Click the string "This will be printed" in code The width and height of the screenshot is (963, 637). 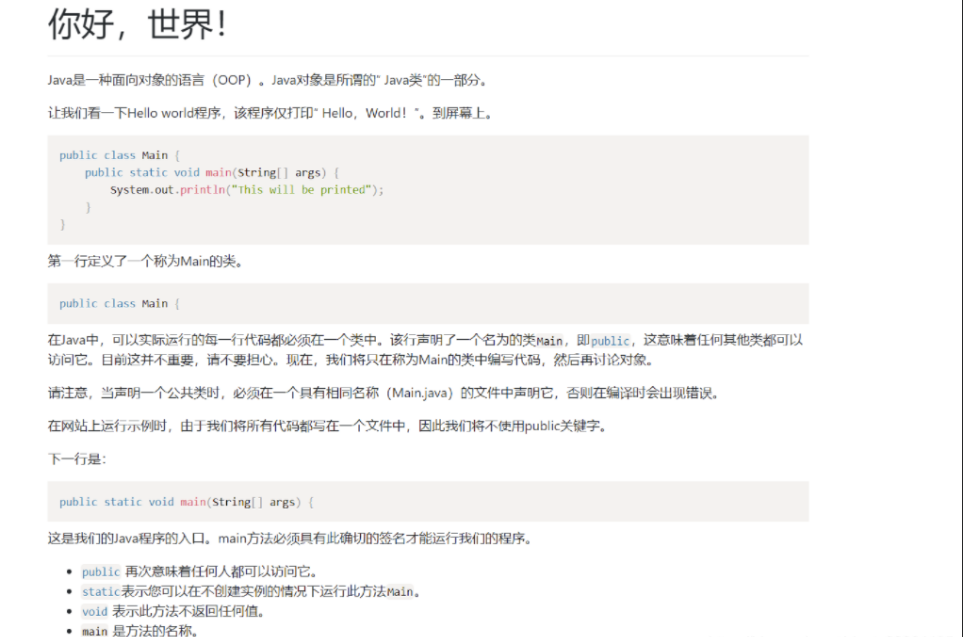click(x=302, y=190)
